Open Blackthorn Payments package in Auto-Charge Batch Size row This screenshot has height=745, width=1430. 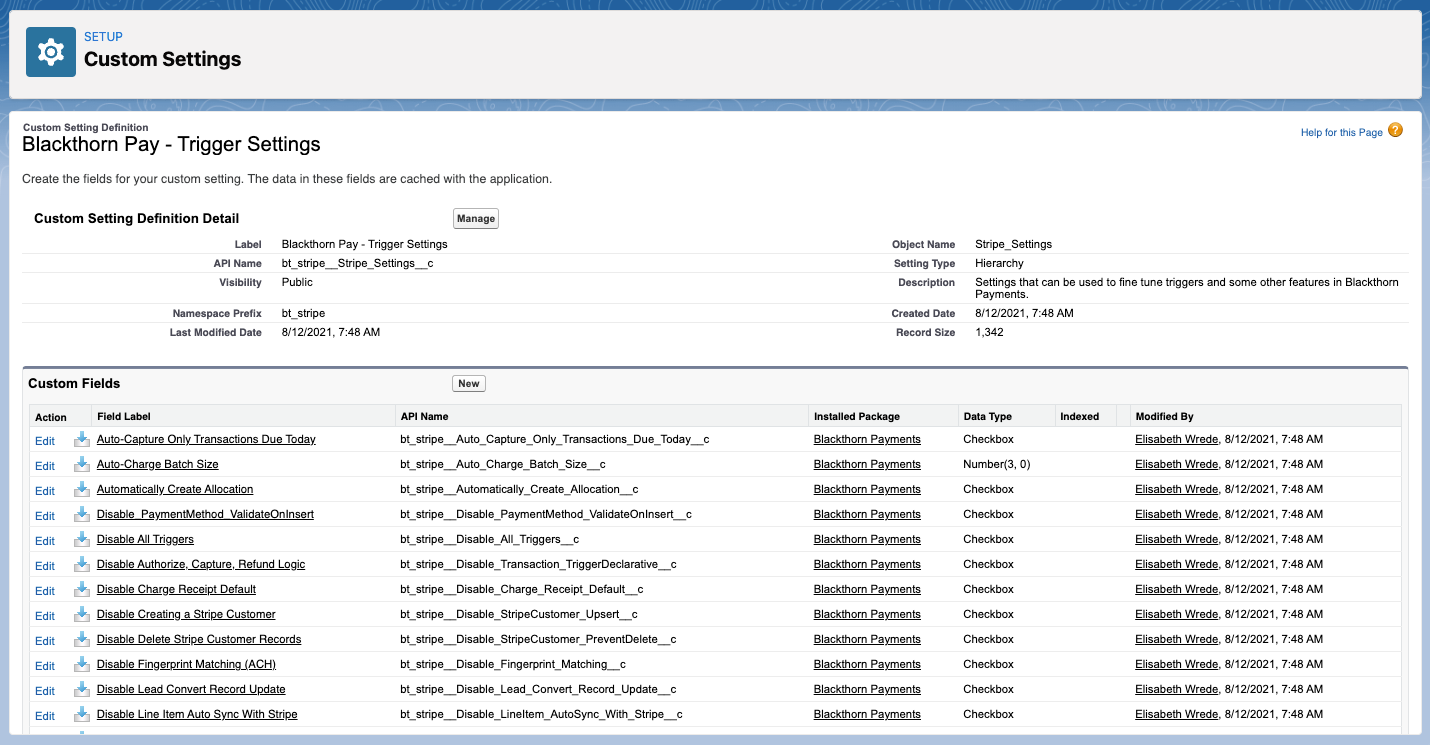(867, 464)
